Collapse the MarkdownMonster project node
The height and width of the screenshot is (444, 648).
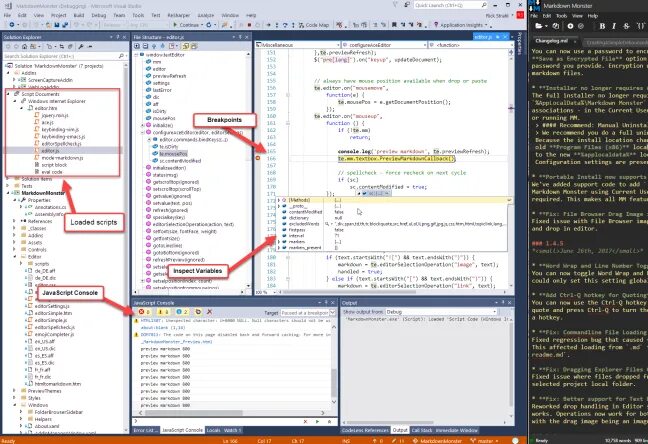point(8,193)
